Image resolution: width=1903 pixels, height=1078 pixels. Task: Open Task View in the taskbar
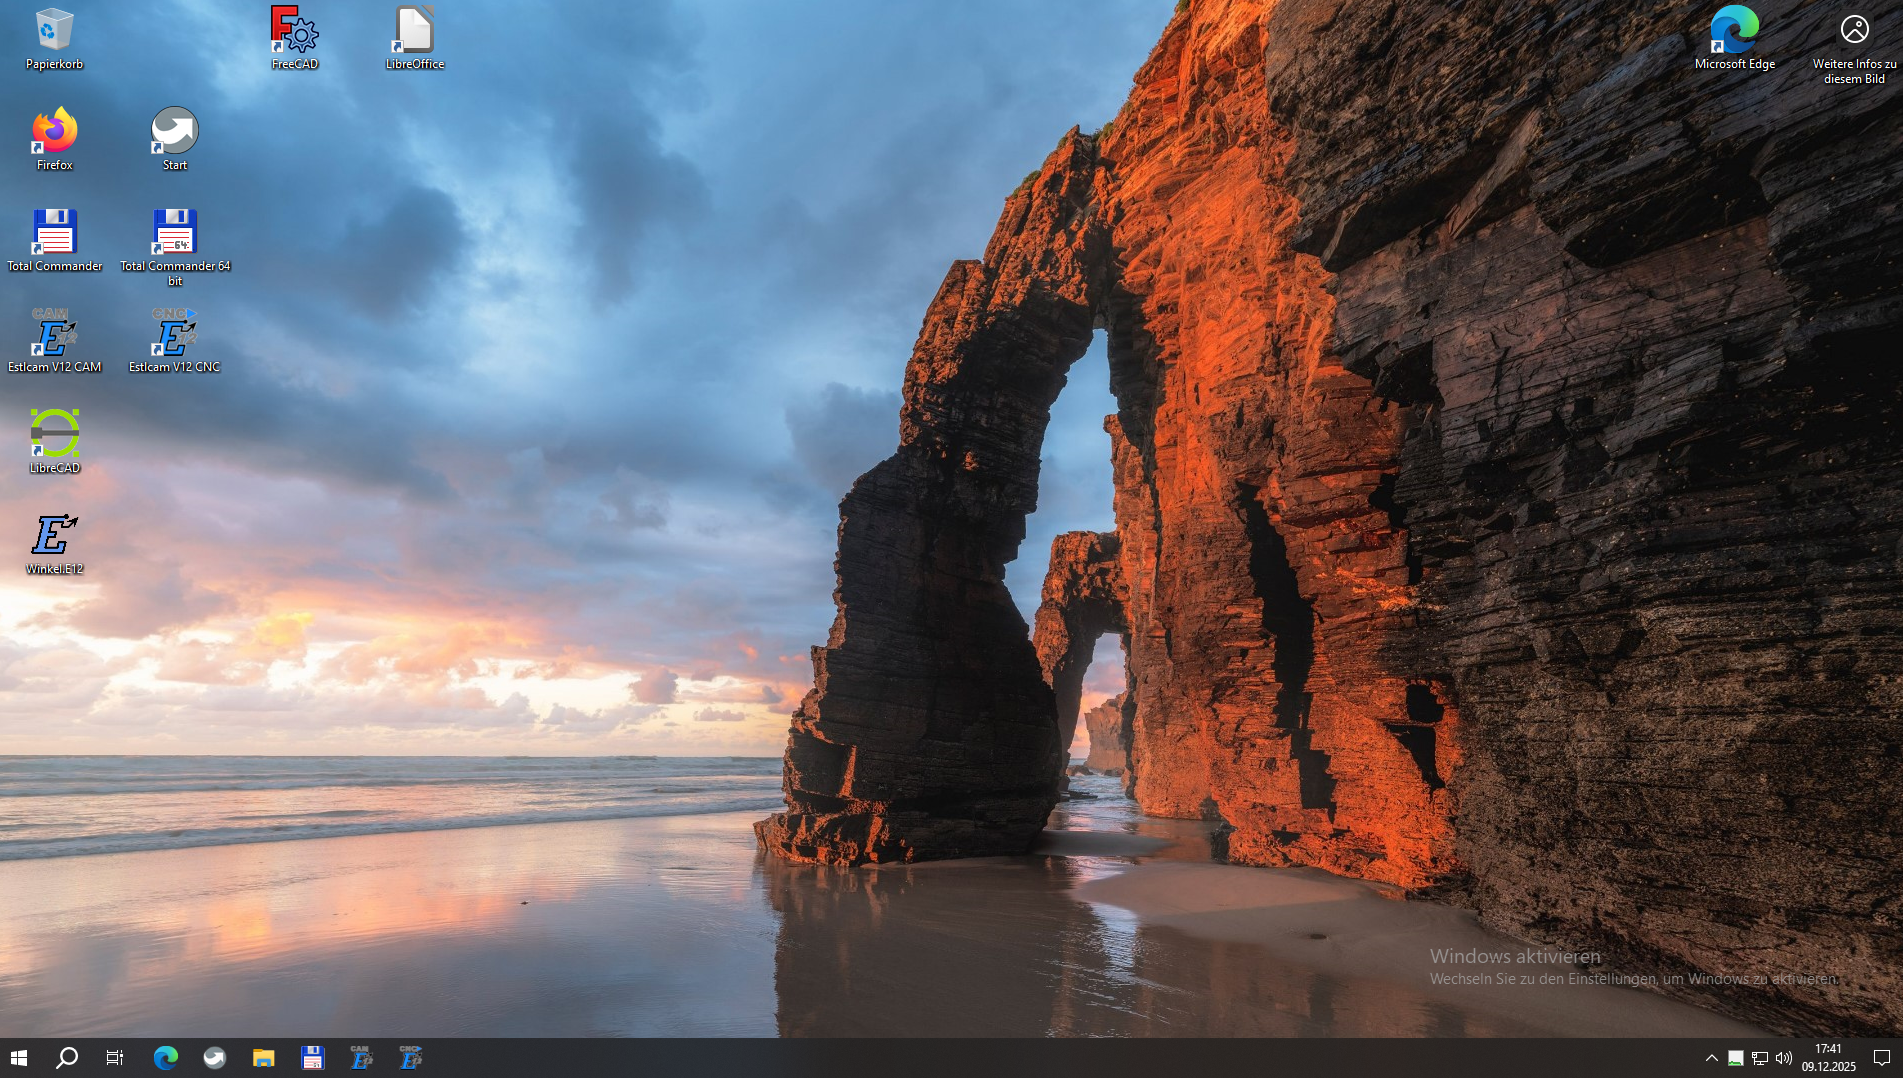[115, 1058]
